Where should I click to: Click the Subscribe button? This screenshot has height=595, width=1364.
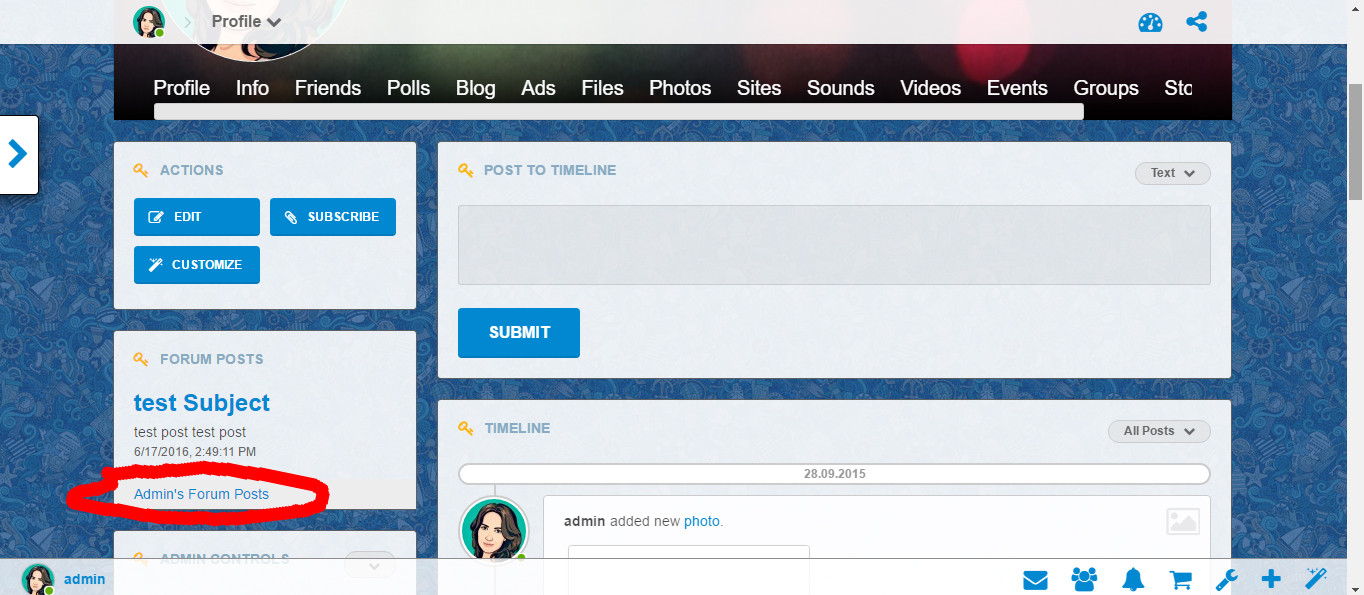coord(333,217)
